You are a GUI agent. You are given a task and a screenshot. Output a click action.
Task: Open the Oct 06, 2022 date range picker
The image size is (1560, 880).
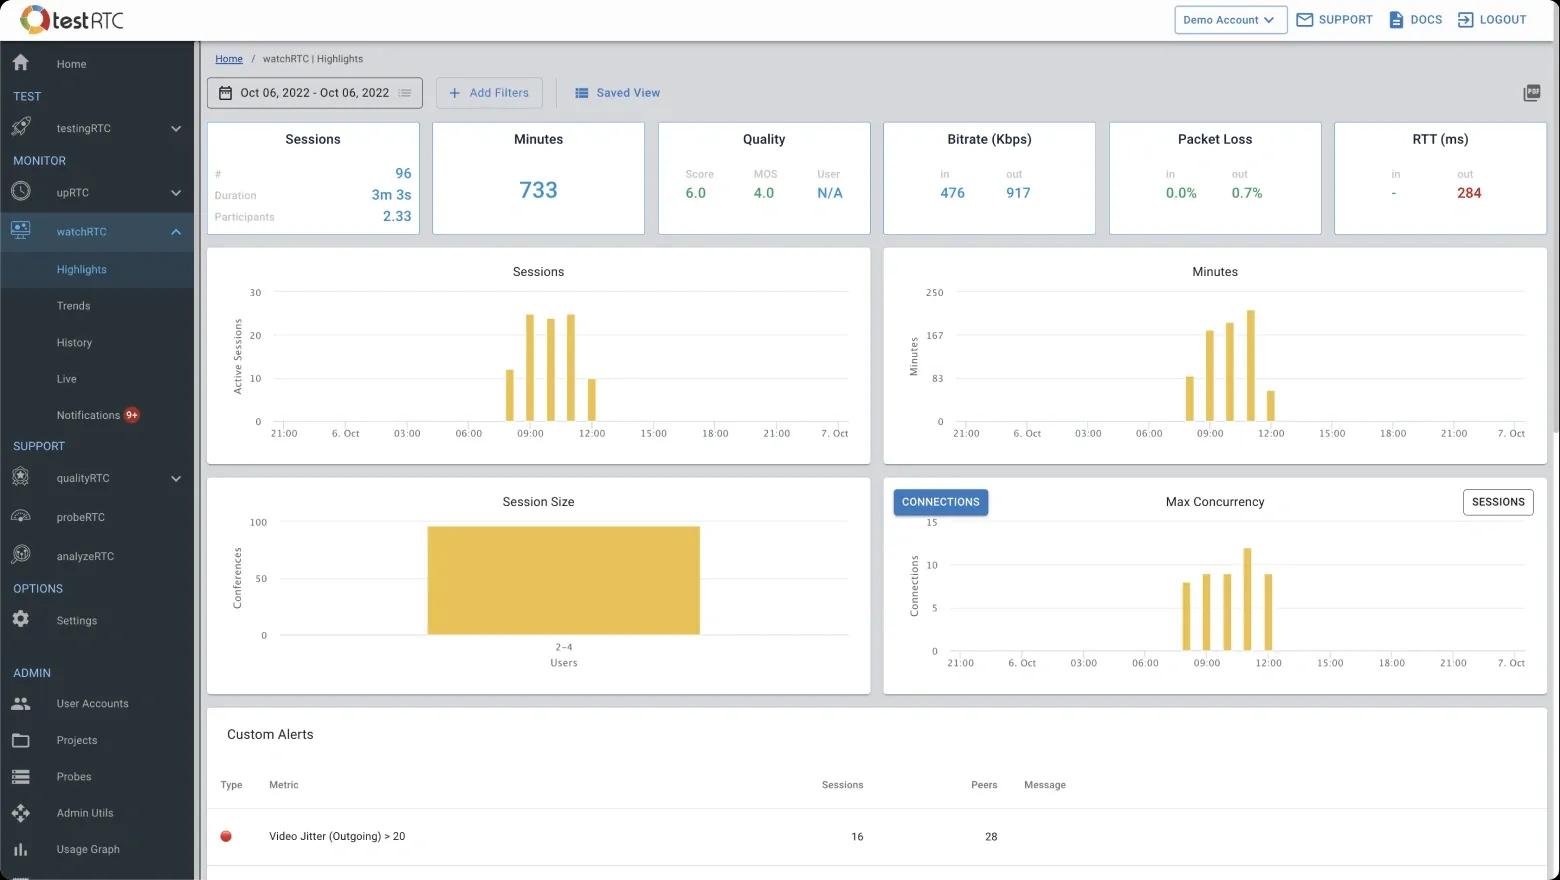314,93
